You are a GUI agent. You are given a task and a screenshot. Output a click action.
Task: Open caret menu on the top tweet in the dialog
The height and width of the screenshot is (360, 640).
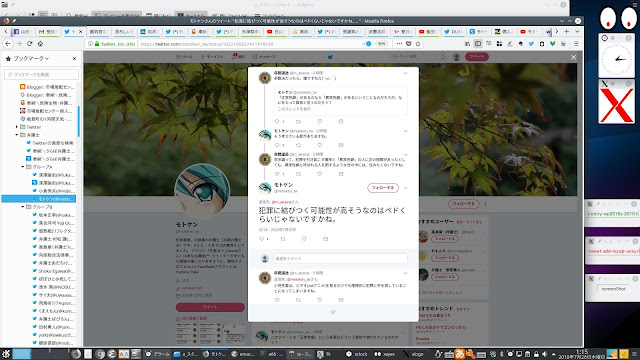[x=405, y=73]
